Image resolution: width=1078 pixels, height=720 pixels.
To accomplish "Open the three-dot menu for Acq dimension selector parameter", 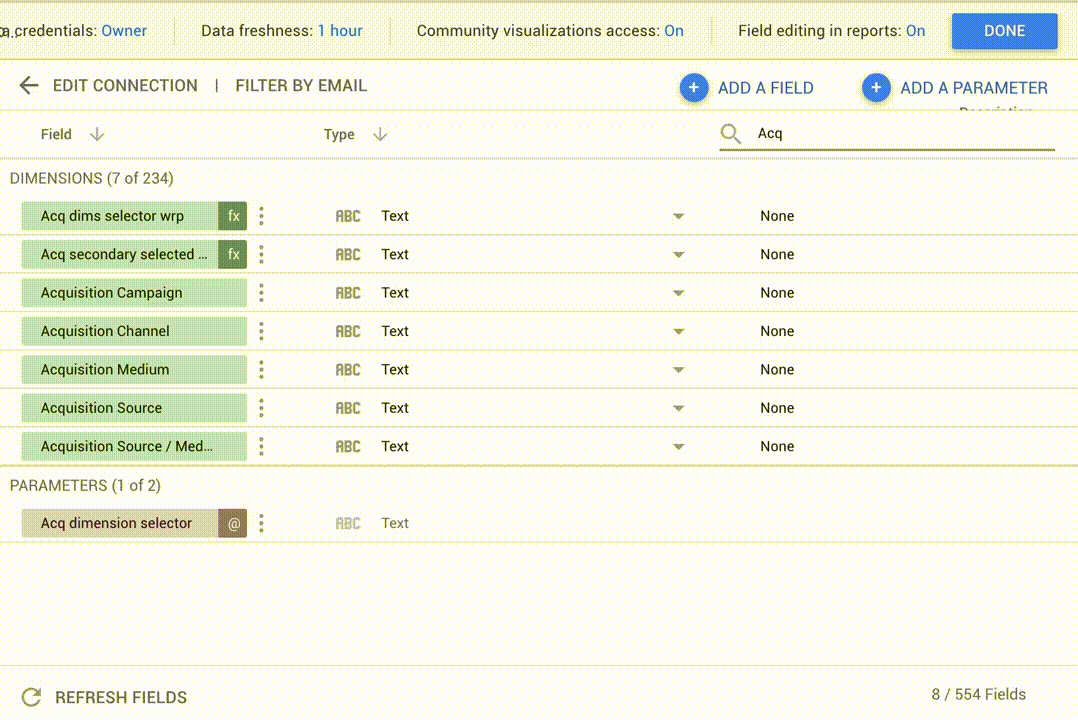I will point(261,522).
